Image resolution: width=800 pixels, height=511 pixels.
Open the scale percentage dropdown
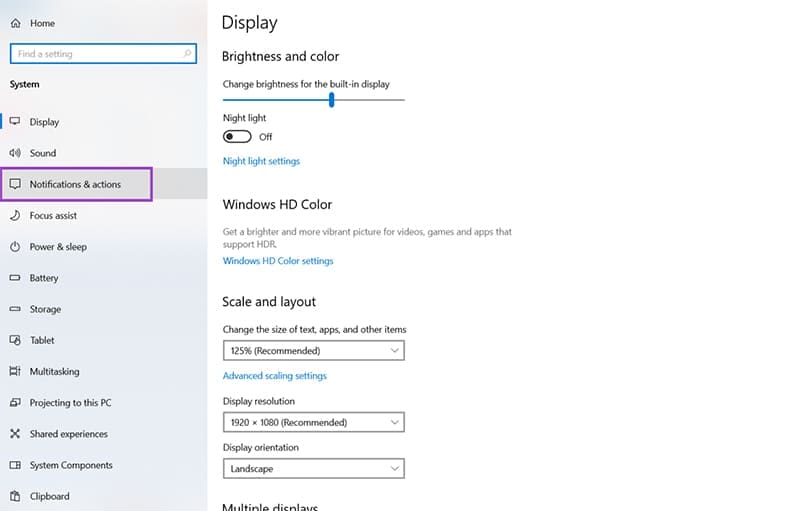pos(313,351)
